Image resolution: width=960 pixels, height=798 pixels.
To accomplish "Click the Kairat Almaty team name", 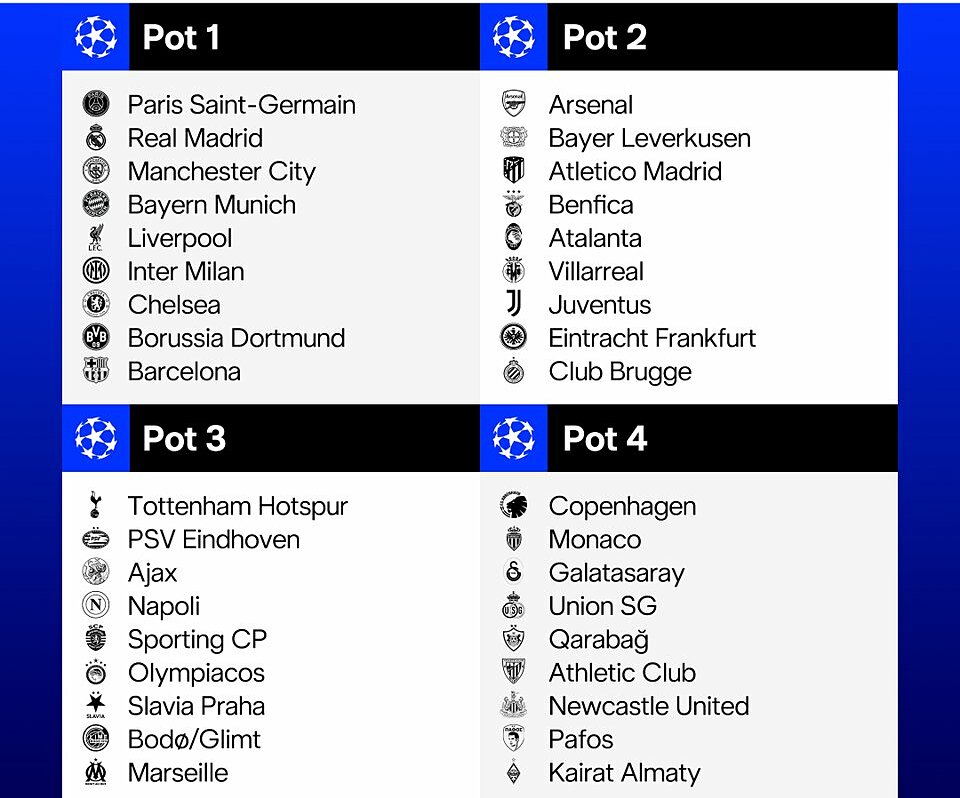I will [x=624, y=772].
